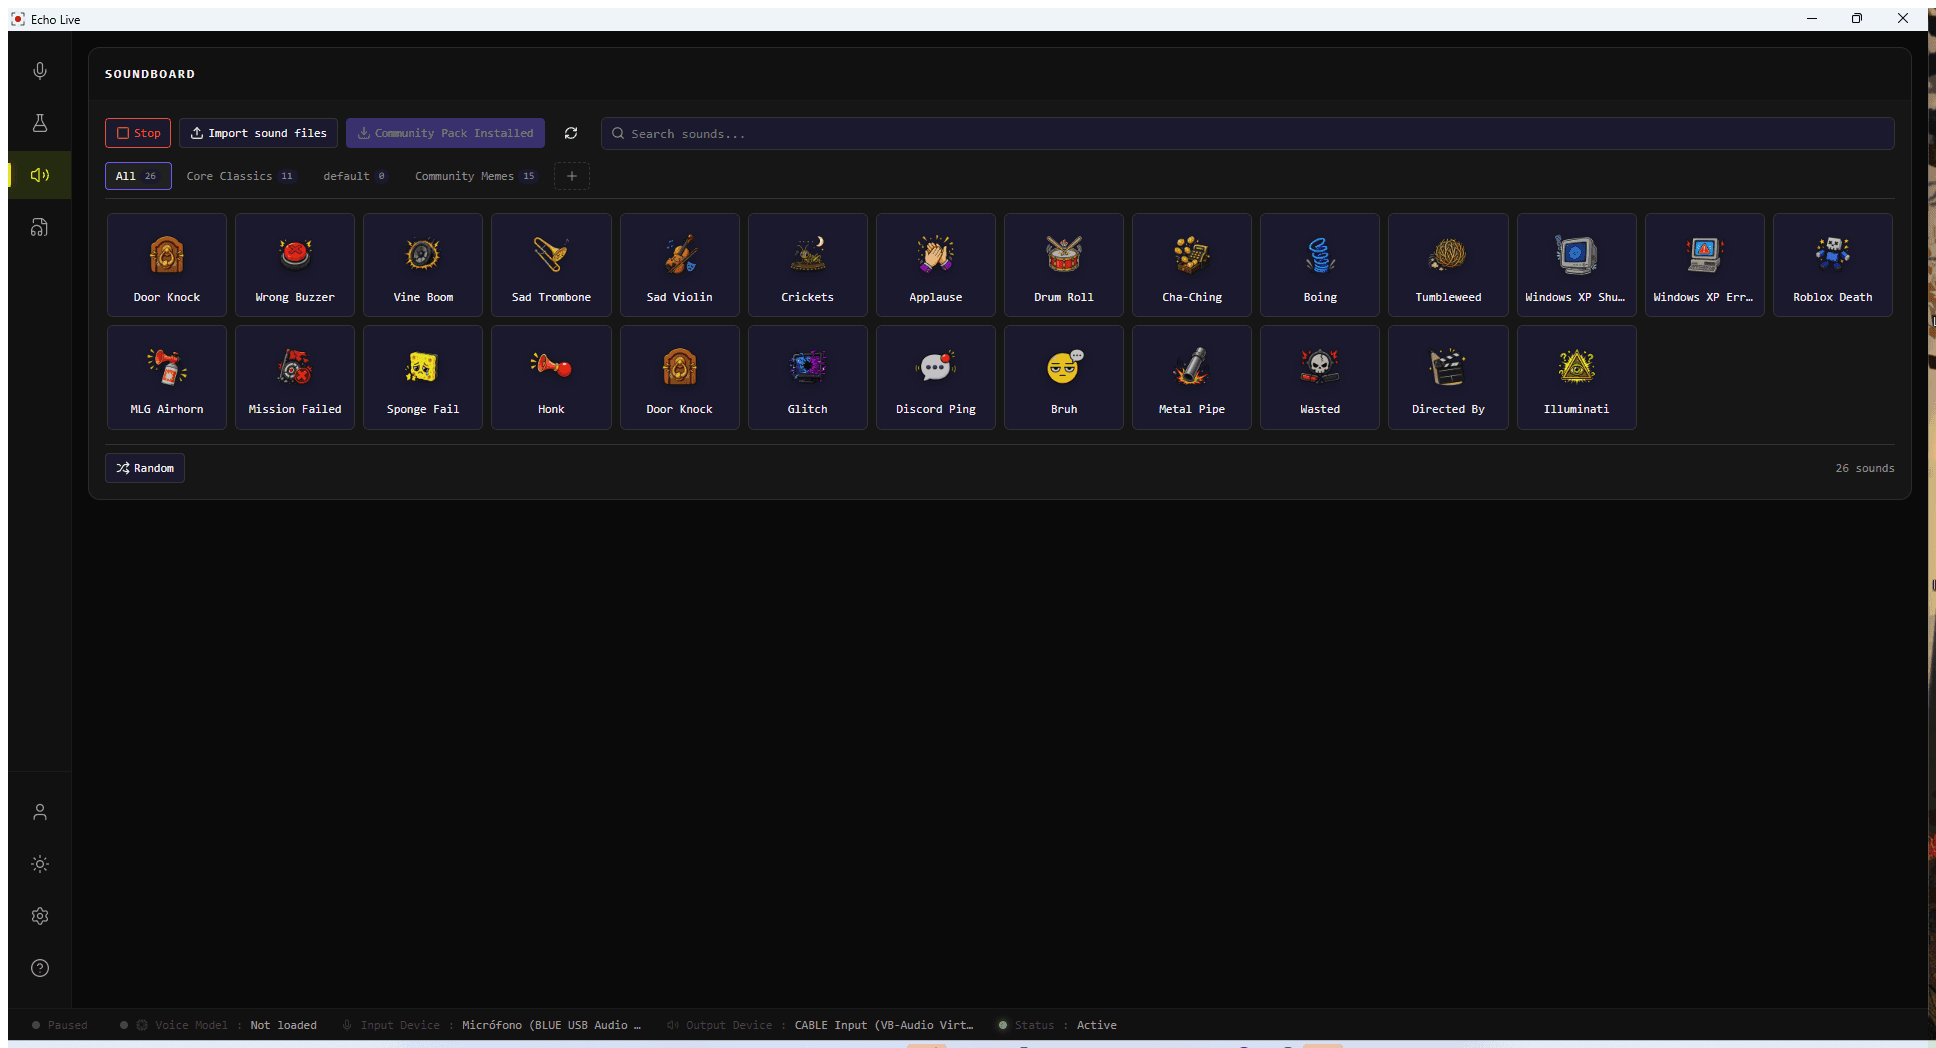Play the Crickets sound

coord(807,265)
